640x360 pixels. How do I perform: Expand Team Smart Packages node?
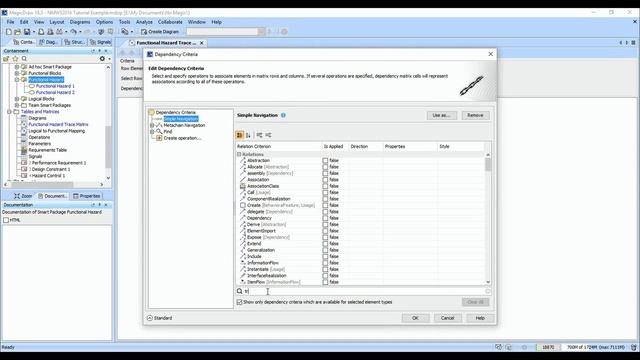click(17, 105)
